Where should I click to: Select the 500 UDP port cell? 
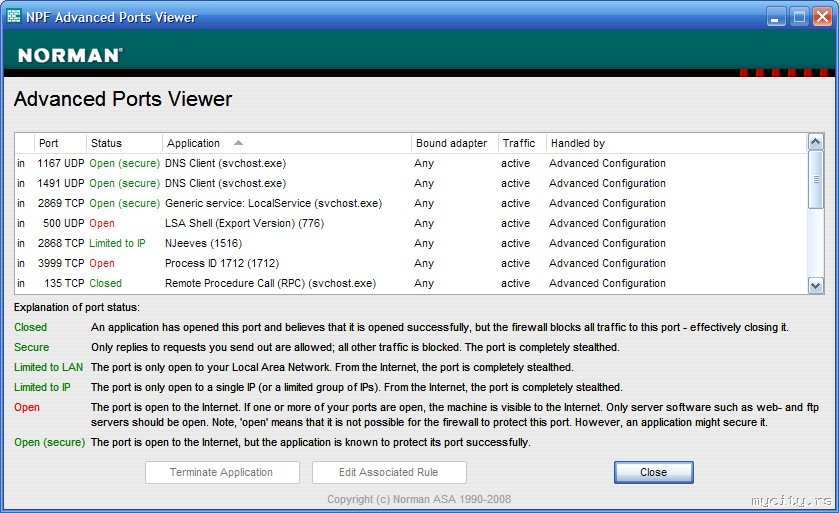click(x=64, y=223)
